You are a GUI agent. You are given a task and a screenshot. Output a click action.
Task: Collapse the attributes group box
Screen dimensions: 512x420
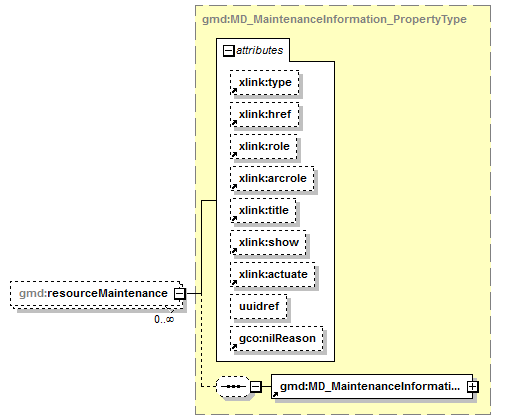coord(229,51)
